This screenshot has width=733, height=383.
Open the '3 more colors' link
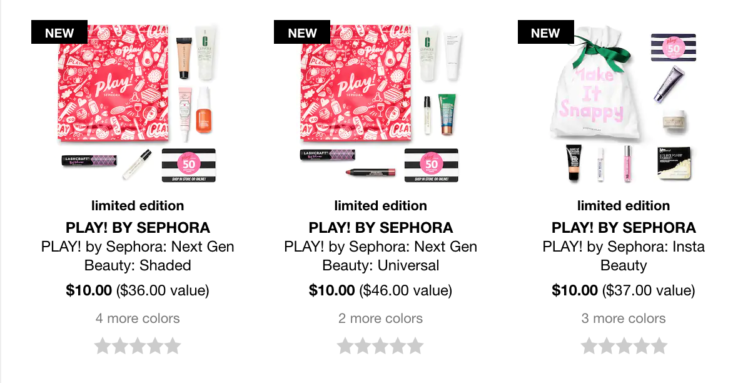(x=624, y=318)
